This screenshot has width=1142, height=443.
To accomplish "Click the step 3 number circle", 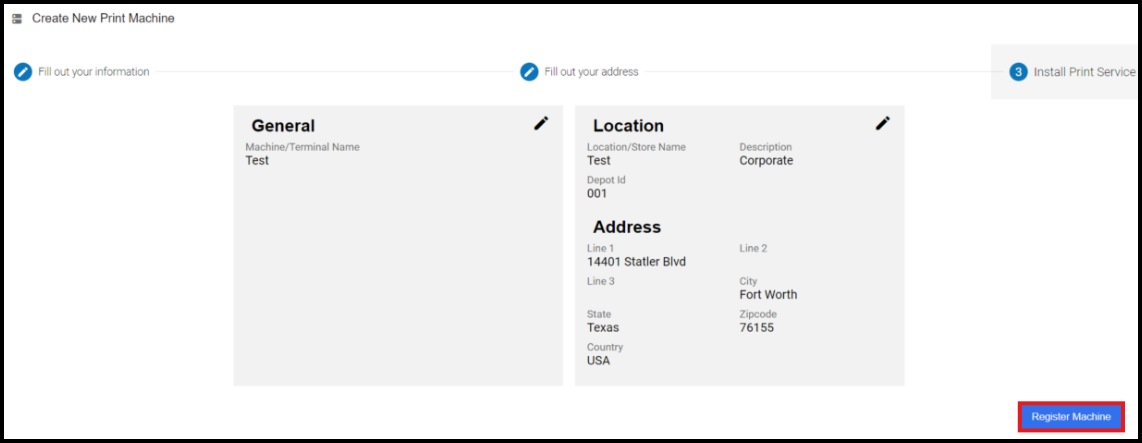I will coord(1018,72).
